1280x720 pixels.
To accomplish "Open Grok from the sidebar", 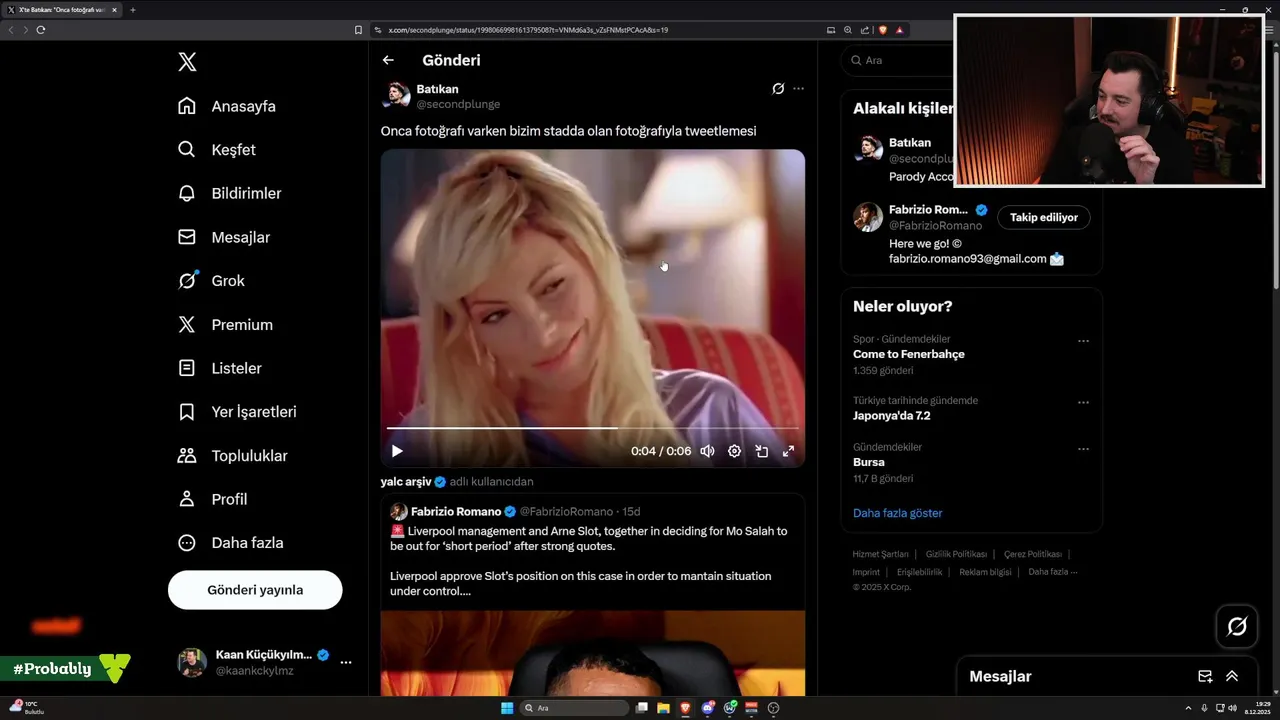I will [x=211, y=281].
